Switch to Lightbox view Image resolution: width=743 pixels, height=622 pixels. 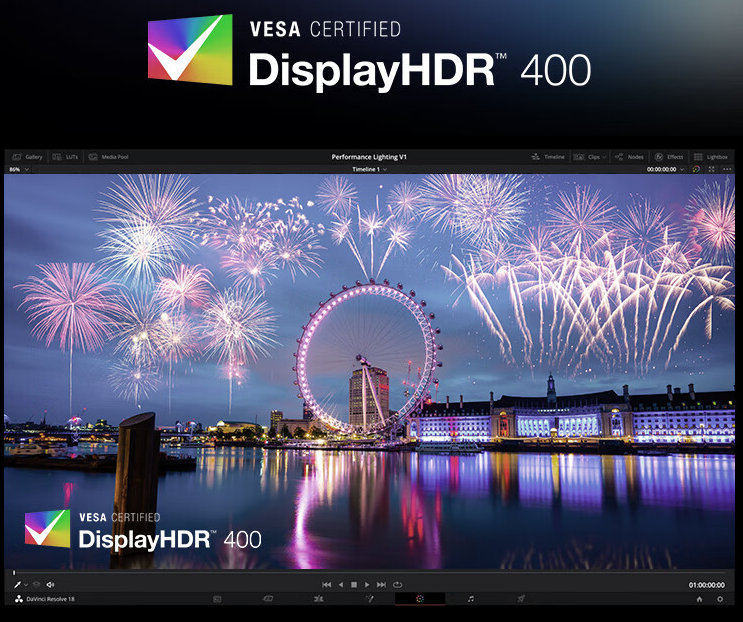click(711, 157)
